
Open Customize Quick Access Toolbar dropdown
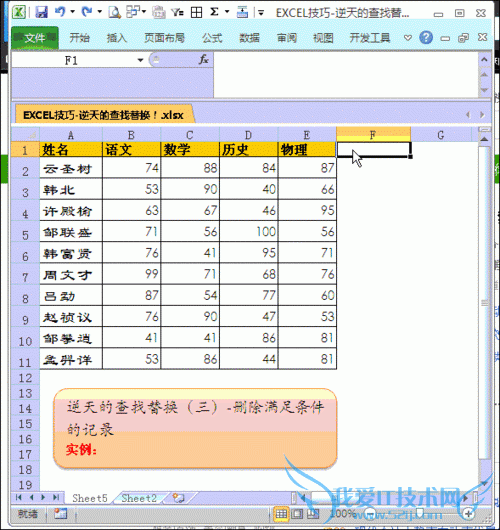pyautogui.click(x=261, y=13)
